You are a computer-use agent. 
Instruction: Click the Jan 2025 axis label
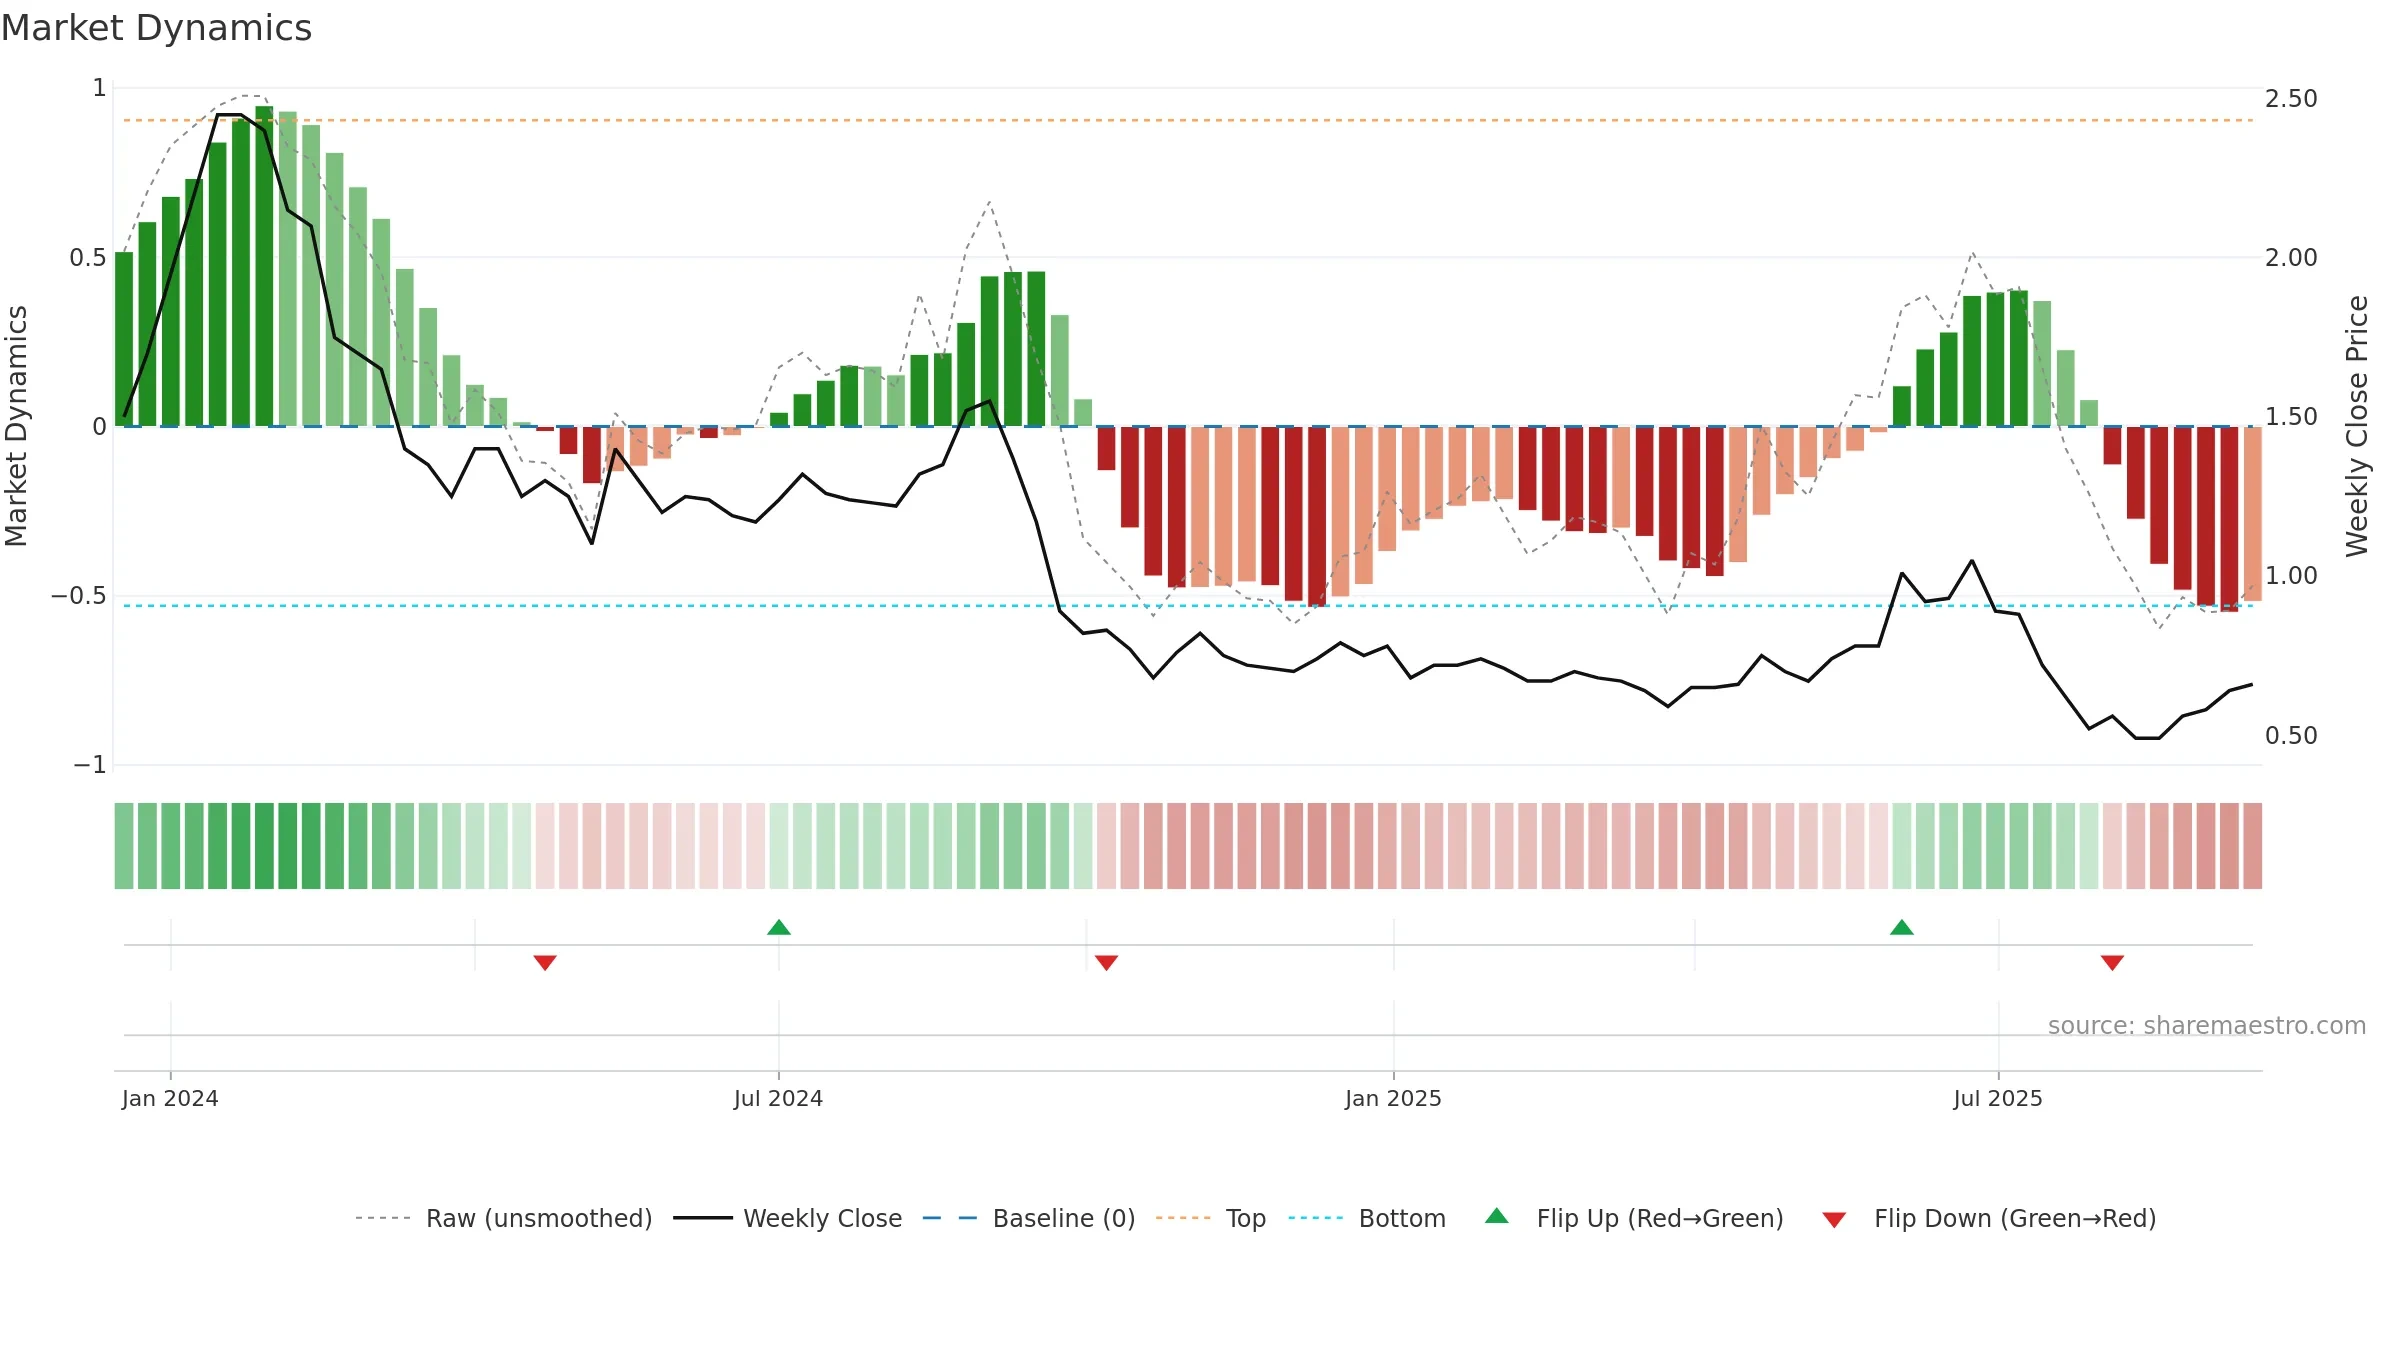click(x=1393, y=1098)
